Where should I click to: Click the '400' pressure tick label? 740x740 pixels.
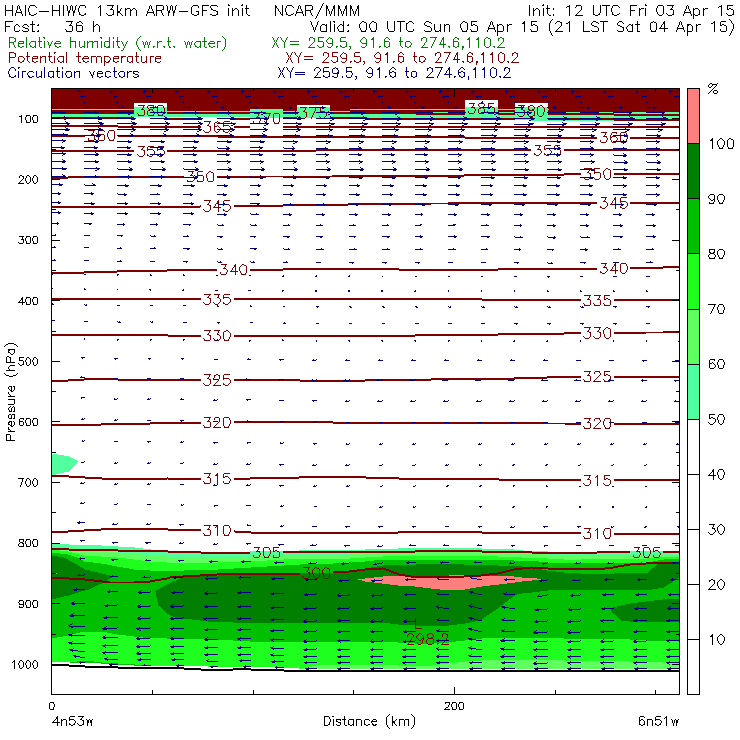28,301
